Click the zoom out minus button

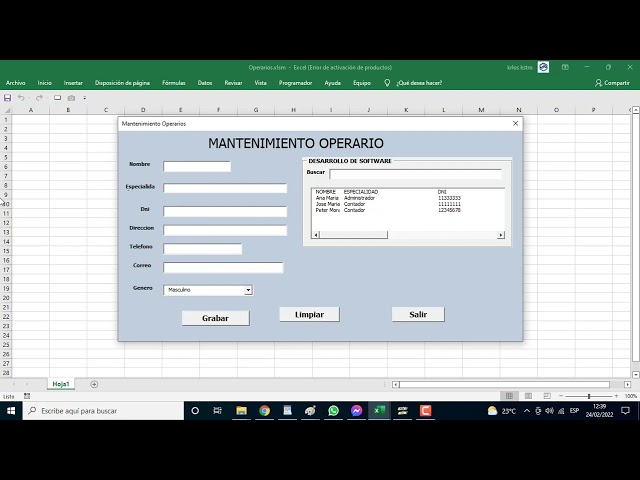561,396
